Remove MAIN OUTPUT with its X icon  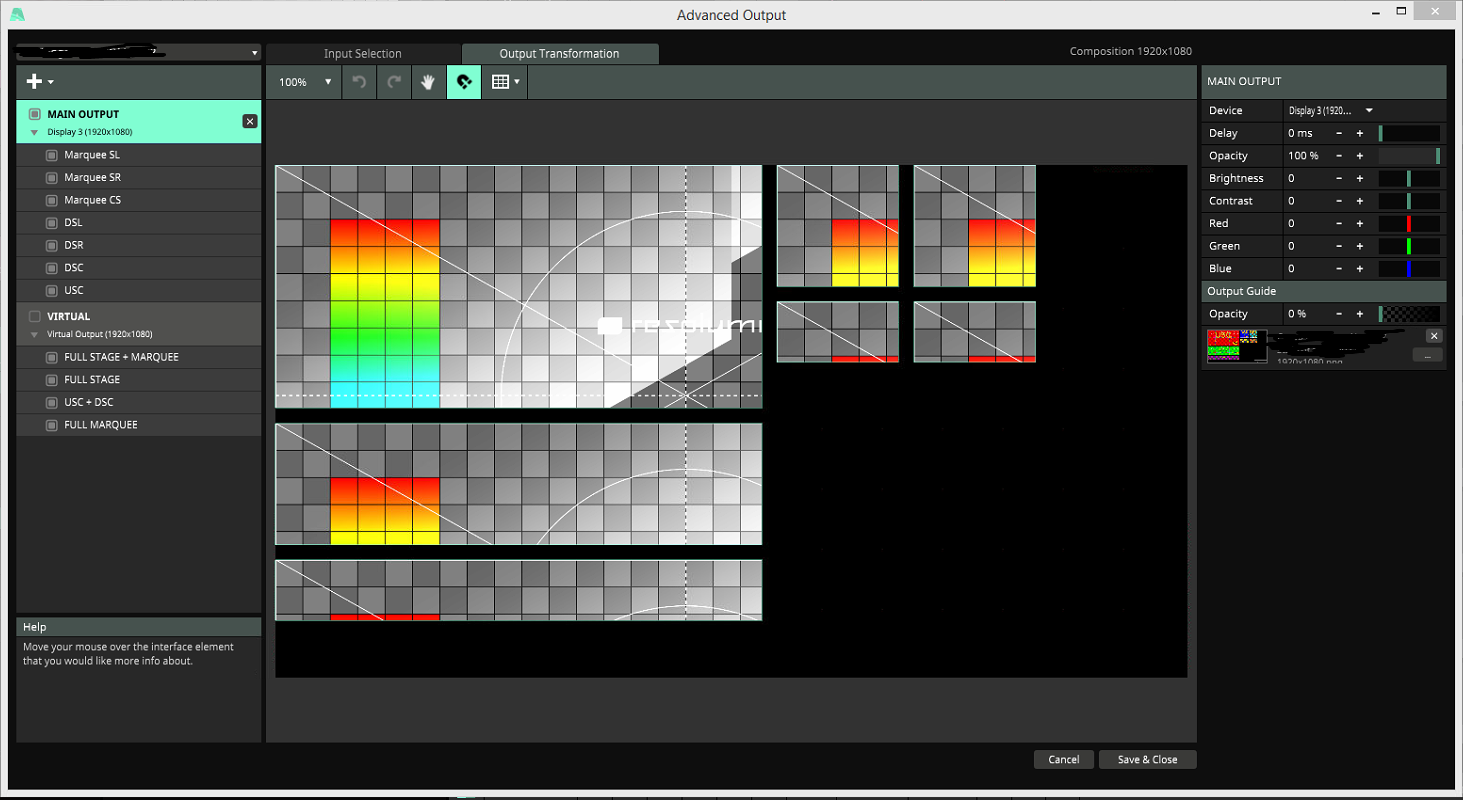[x=250, y=121]
